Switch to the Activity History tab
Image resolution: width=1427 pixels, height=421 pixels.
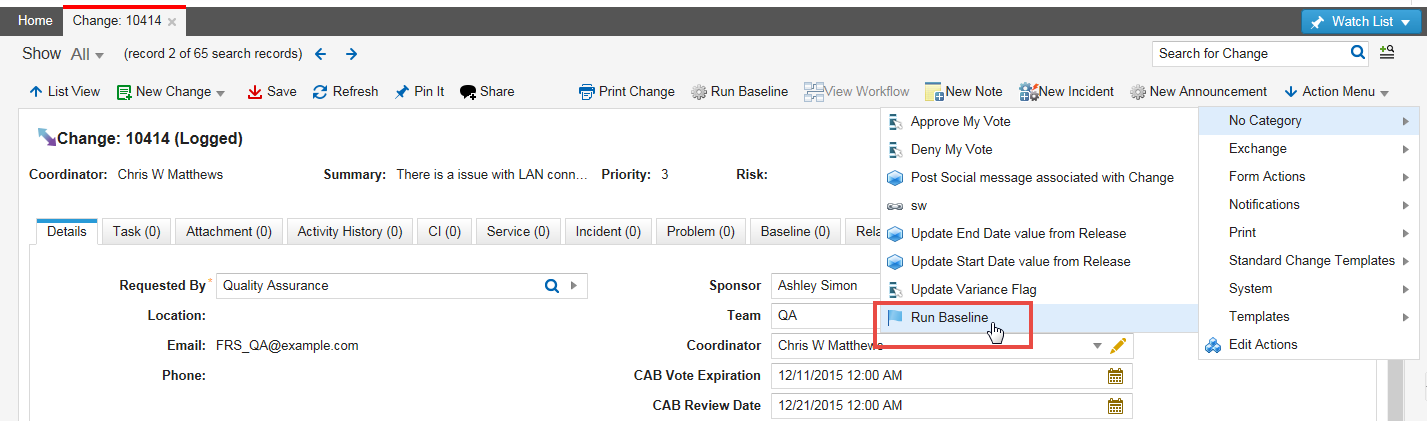[x=349, y=232]
